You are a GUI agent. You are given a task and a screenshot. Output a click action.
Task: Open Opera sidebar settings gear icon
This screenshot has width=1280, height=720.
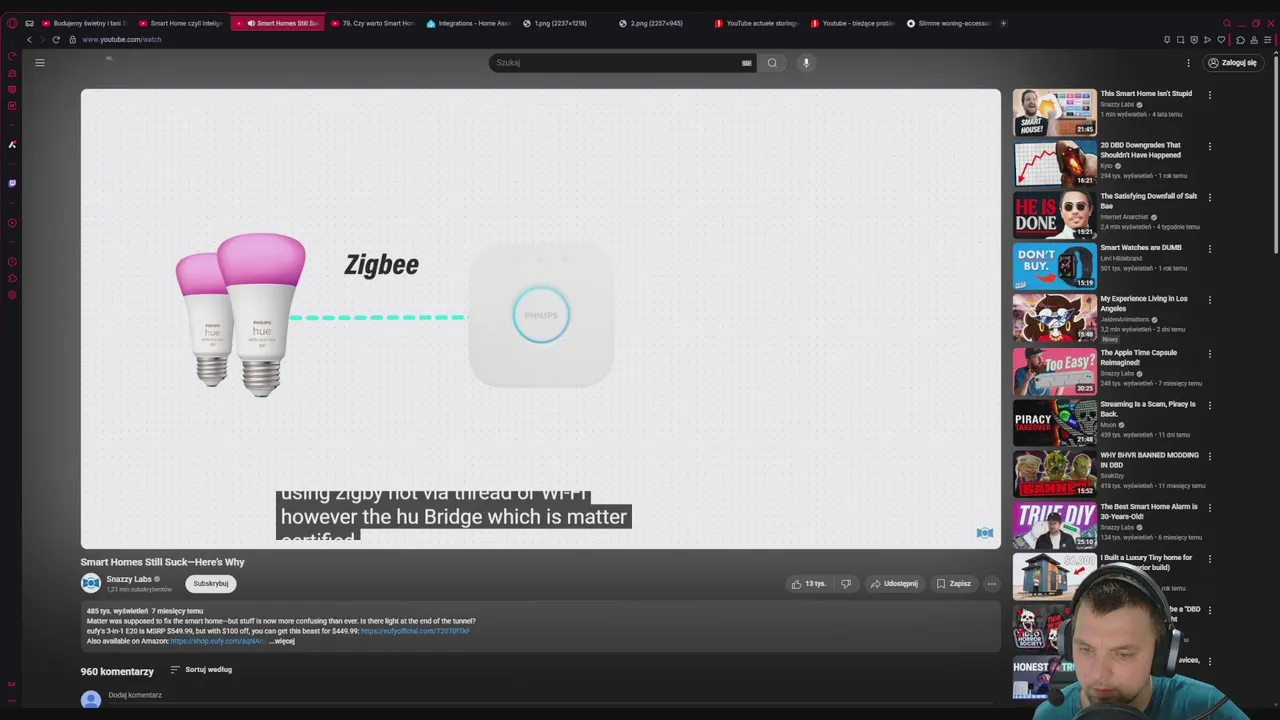[x=12, y=295]
